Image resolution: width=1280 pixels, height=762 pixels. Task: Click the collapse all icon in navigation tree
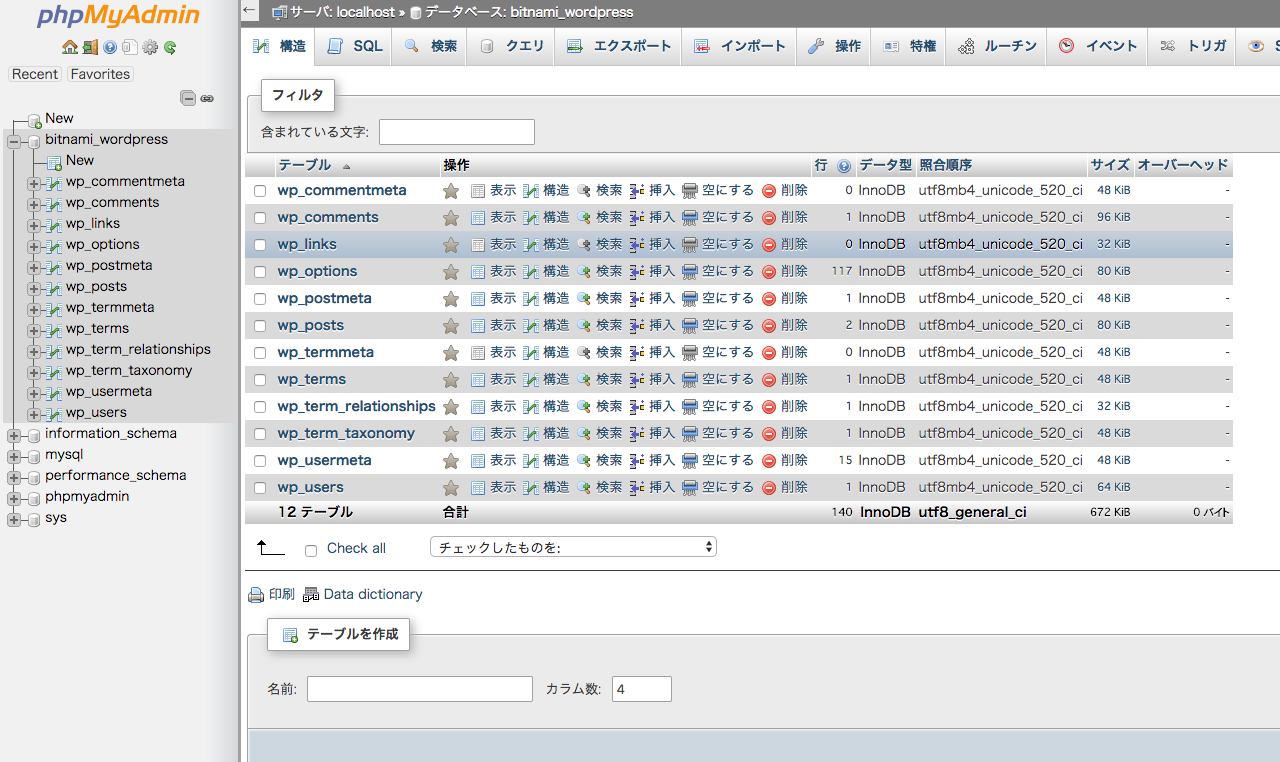187,98
